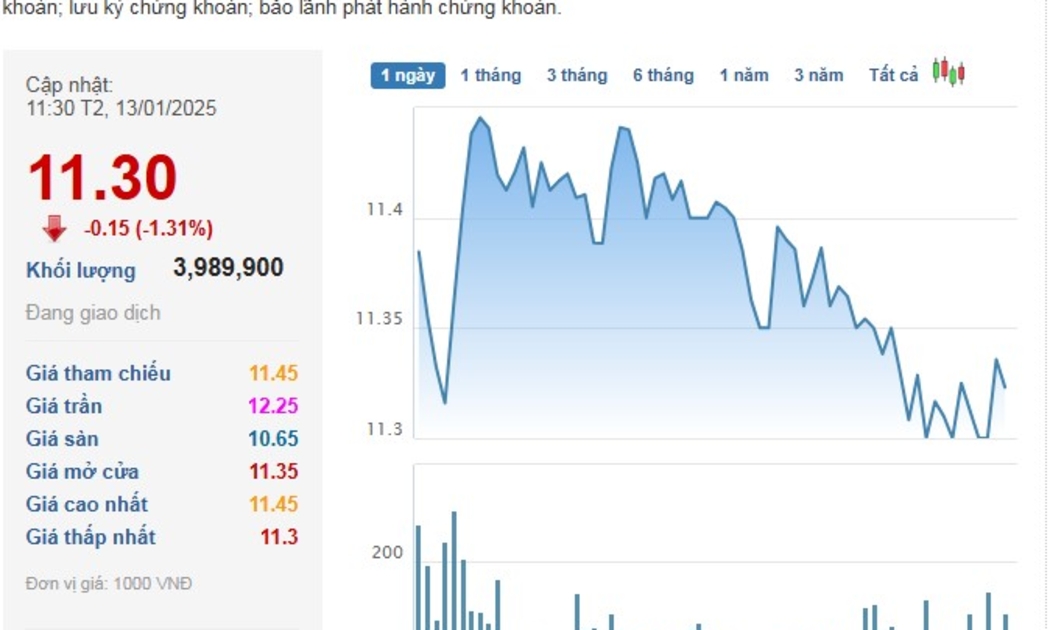Show the 3 tháng chart
The image size is (1050, 630).
click(x=576, y=75)
